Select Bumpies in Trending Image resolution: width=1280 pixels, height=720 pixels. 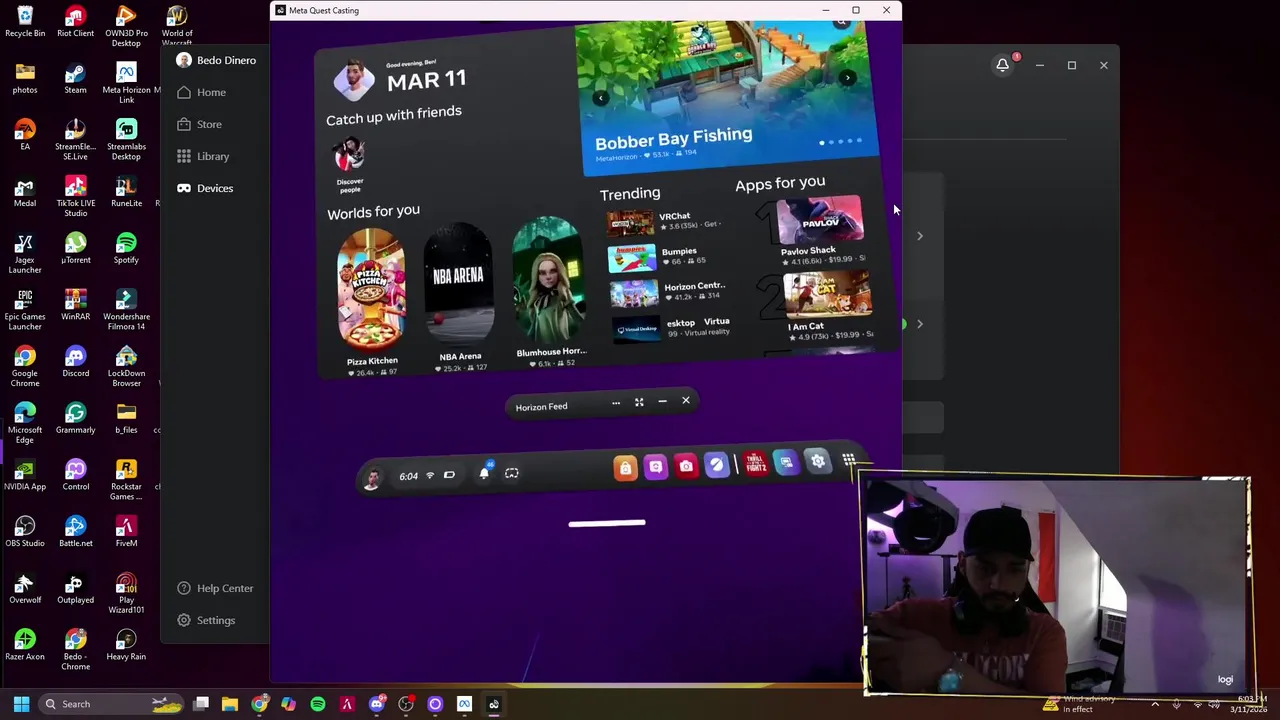pyautogui.click(x=660, y=256)
